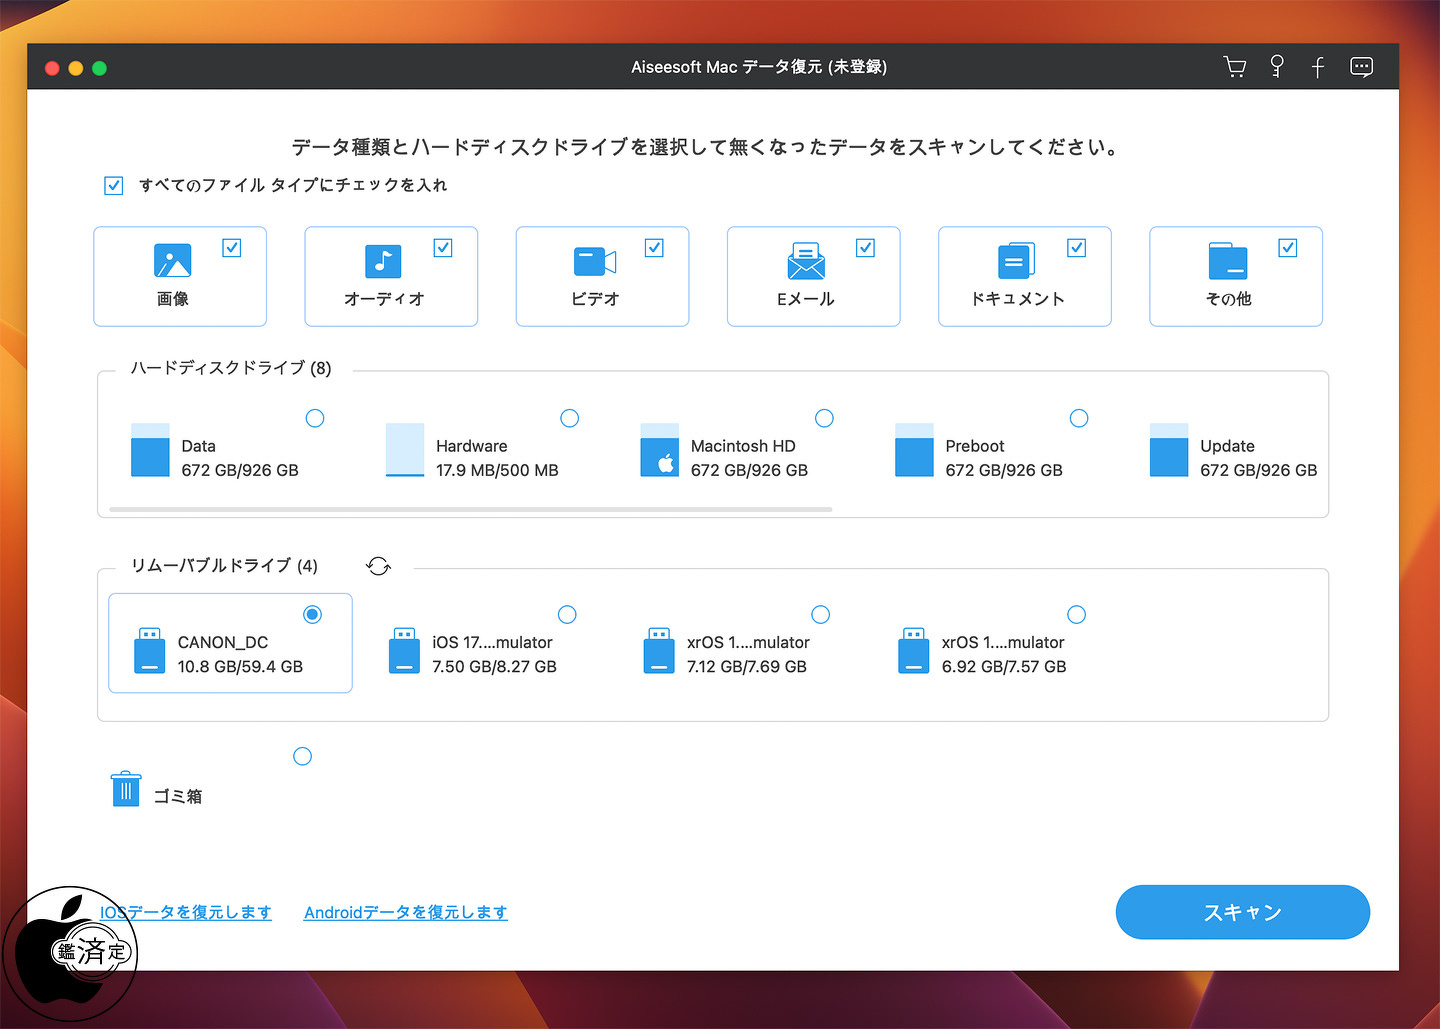
Task: Click the hard disk drives horizontal scrollbar
Action: (470, 509)
